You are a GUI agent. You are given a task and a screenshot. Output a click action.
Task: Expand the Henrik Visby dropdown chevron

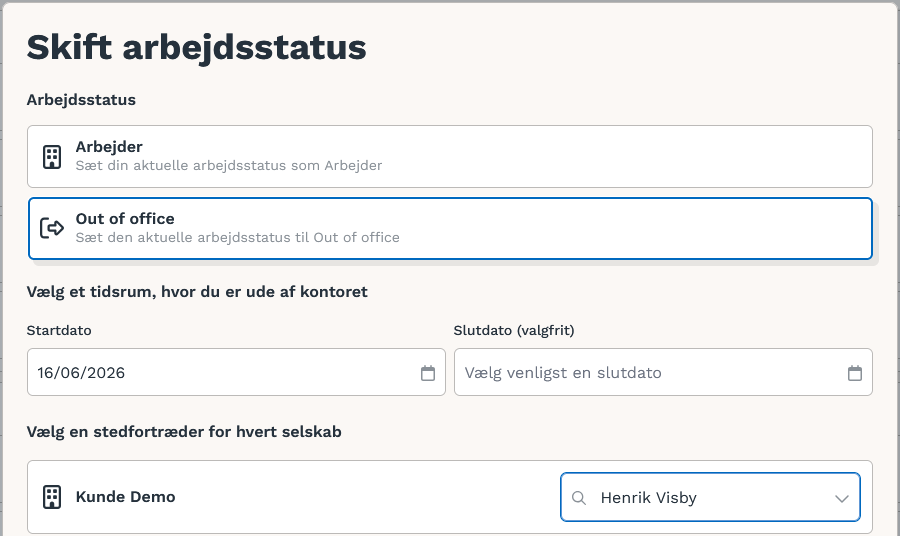841,498
